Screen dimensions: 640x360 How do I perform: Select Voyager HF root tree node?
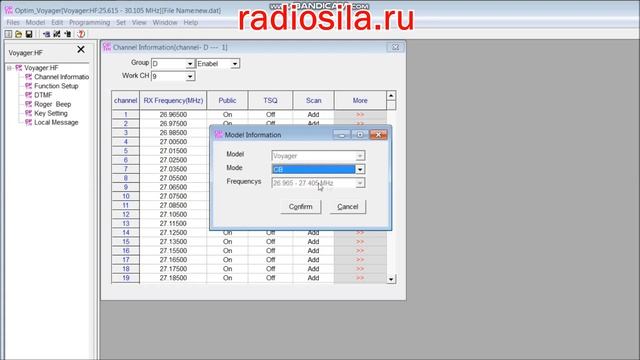(41, 68)
